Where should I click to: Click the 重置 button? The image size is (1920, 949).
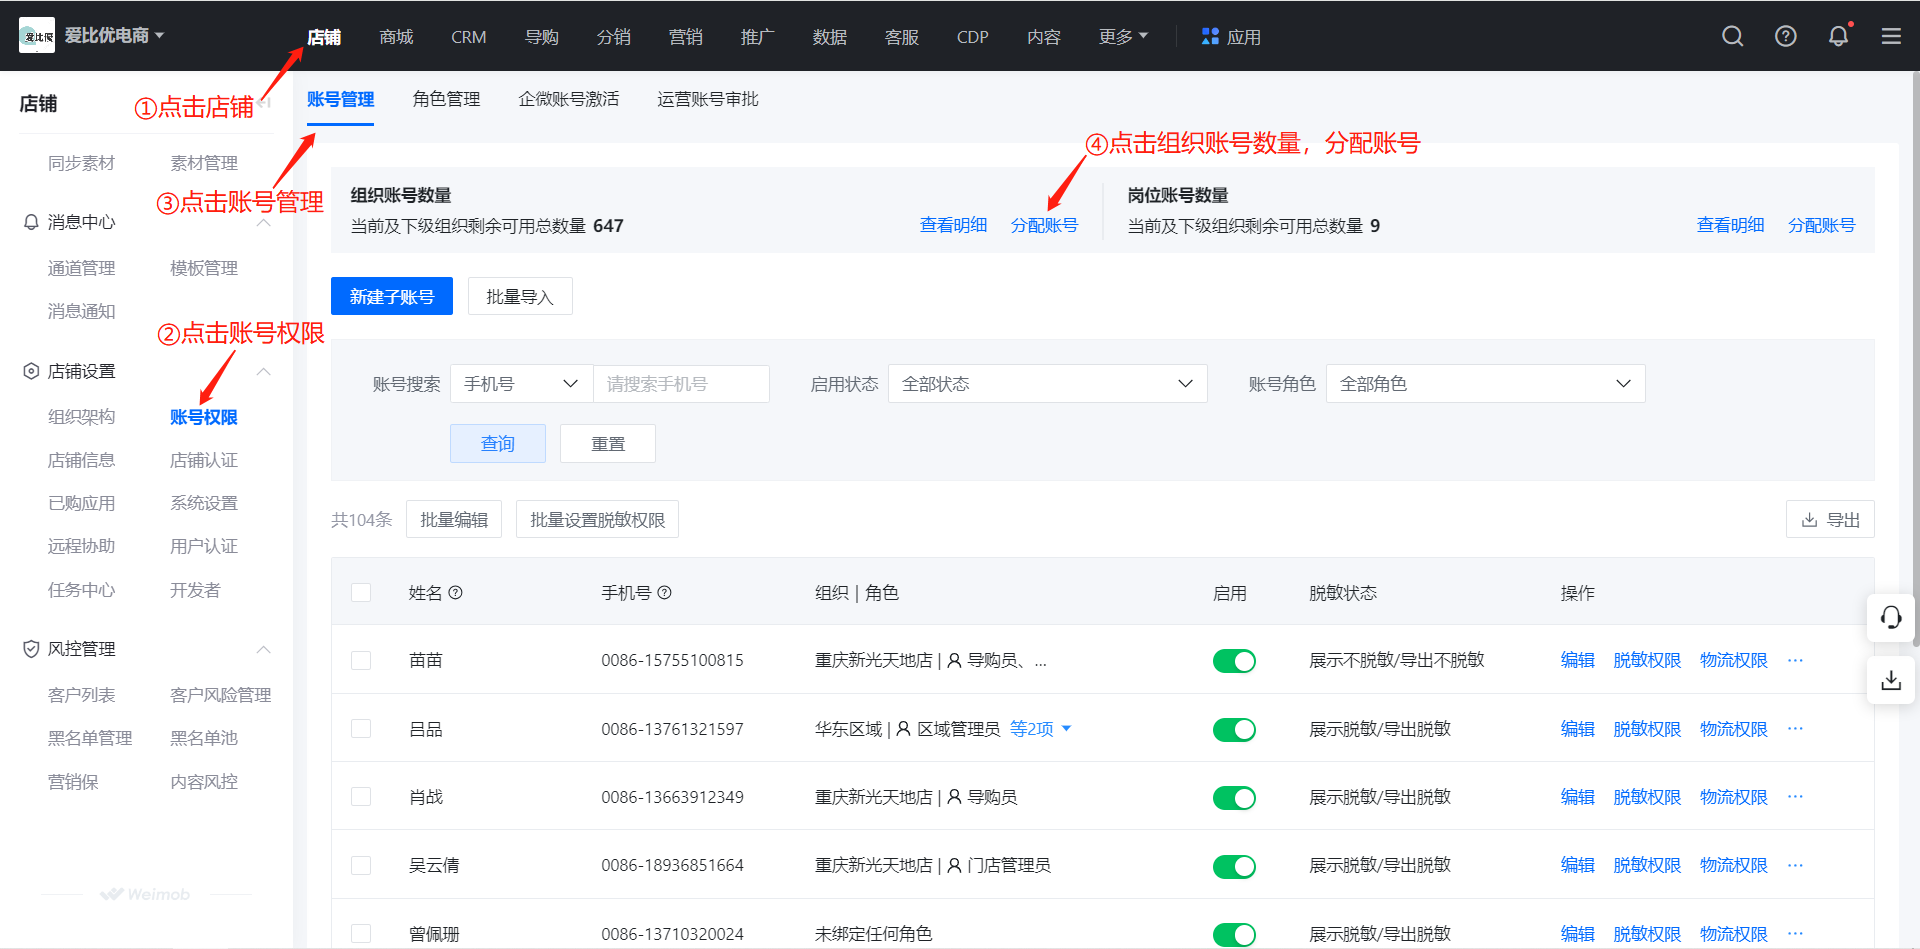608,443
